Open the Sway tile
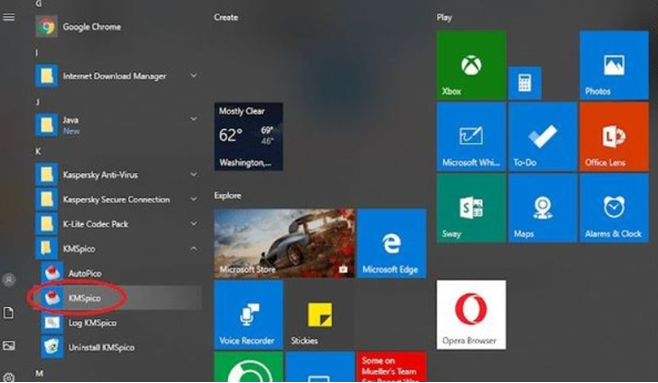The width and height of the screenshot is (658, 383). (471, 208)
